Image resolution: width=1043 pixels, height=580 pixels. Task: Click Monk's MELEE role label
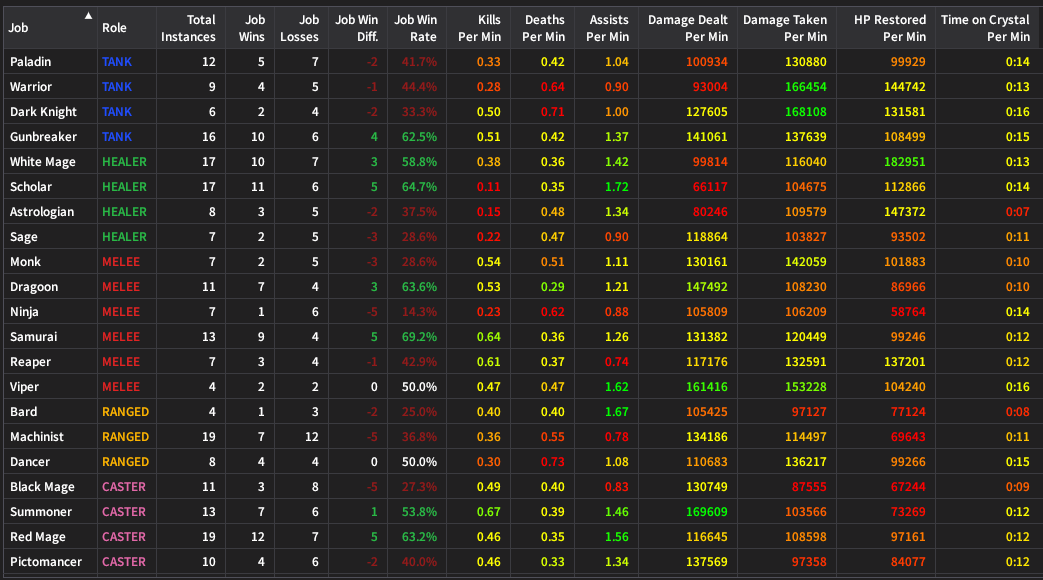click(121, 261)
